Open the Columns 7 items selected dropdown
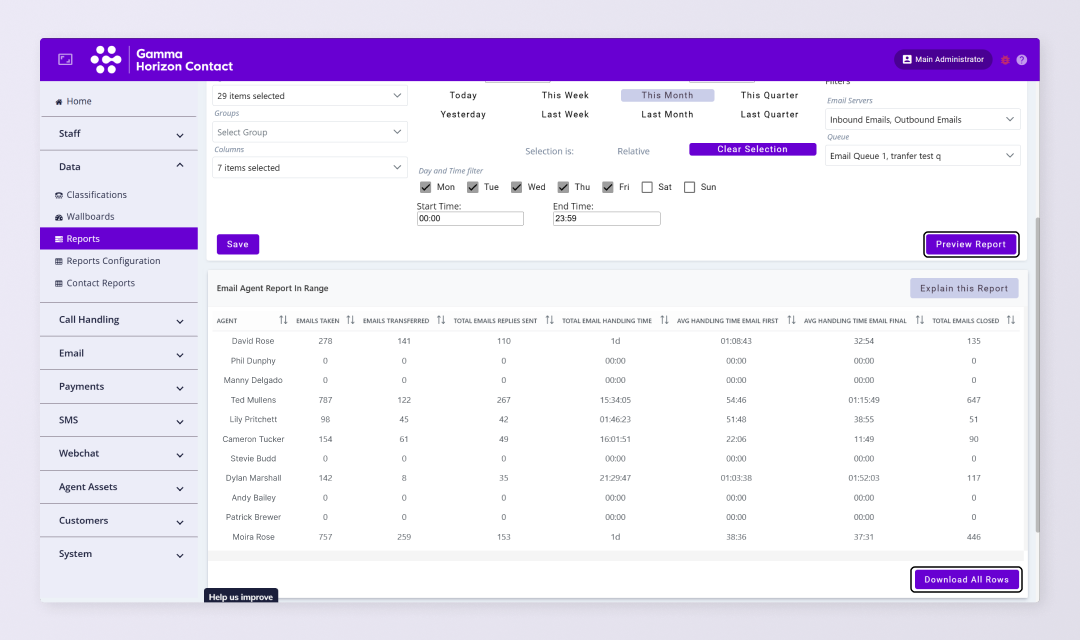This screenshot has width=1080, height=640. coord(310,168)
